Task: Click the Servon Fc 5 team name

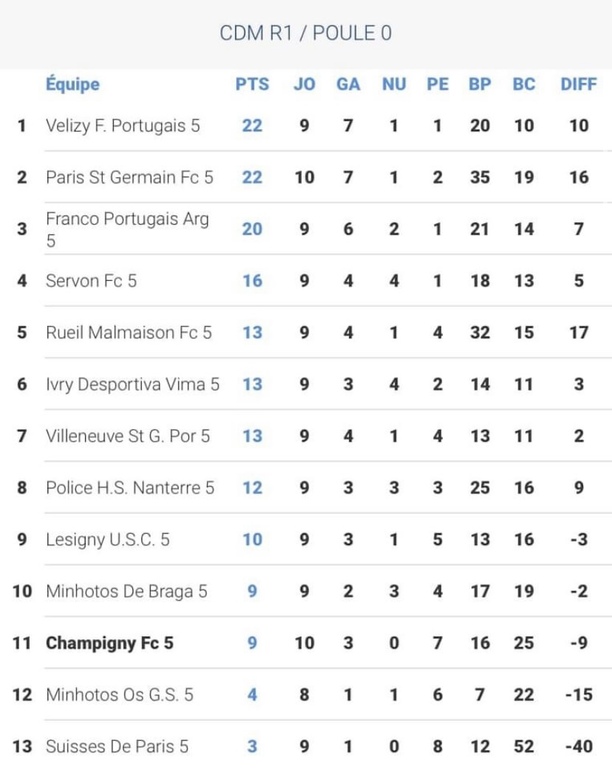Action: point(91,281)
